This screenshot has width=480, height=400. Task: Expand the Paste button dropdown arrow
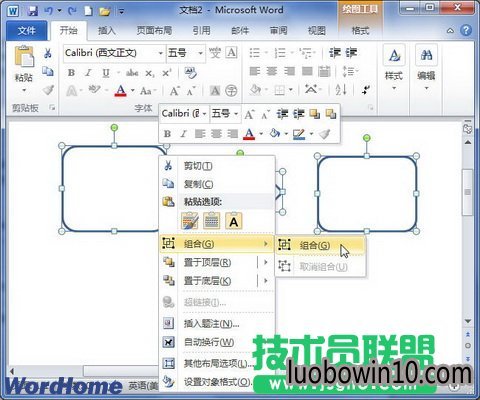(24, 90)
